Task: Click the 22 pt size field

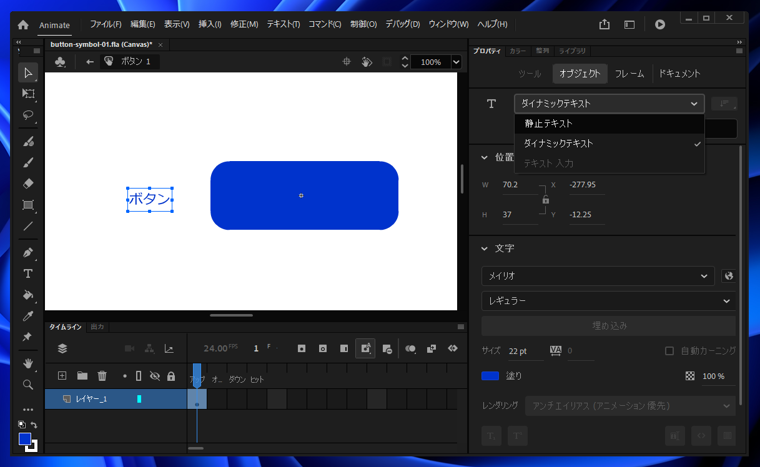Action: tap(525, 351)
